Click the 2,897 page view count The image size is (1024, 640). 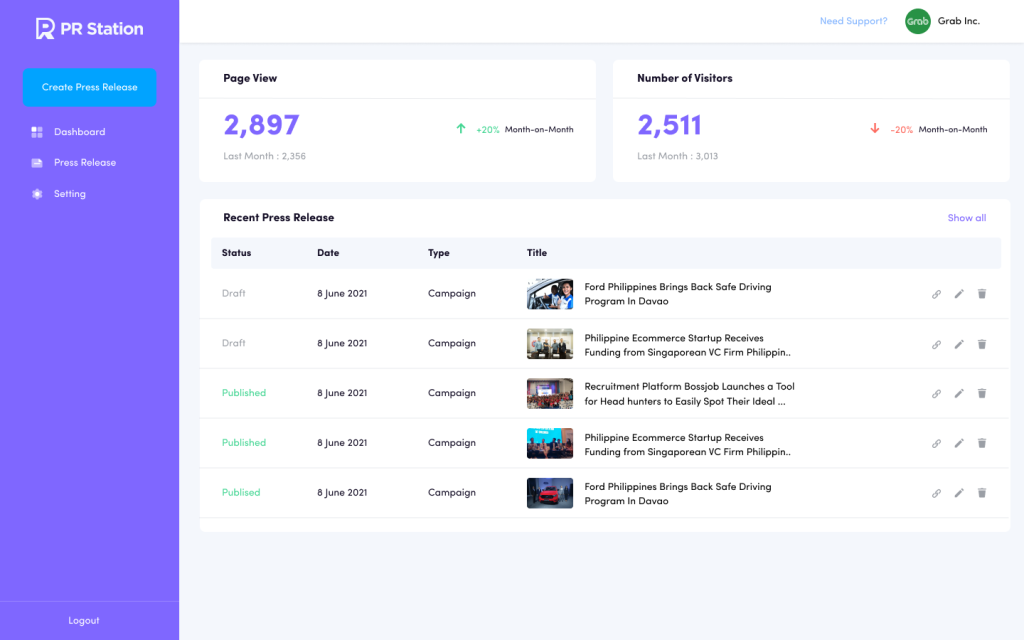(261, 125)
